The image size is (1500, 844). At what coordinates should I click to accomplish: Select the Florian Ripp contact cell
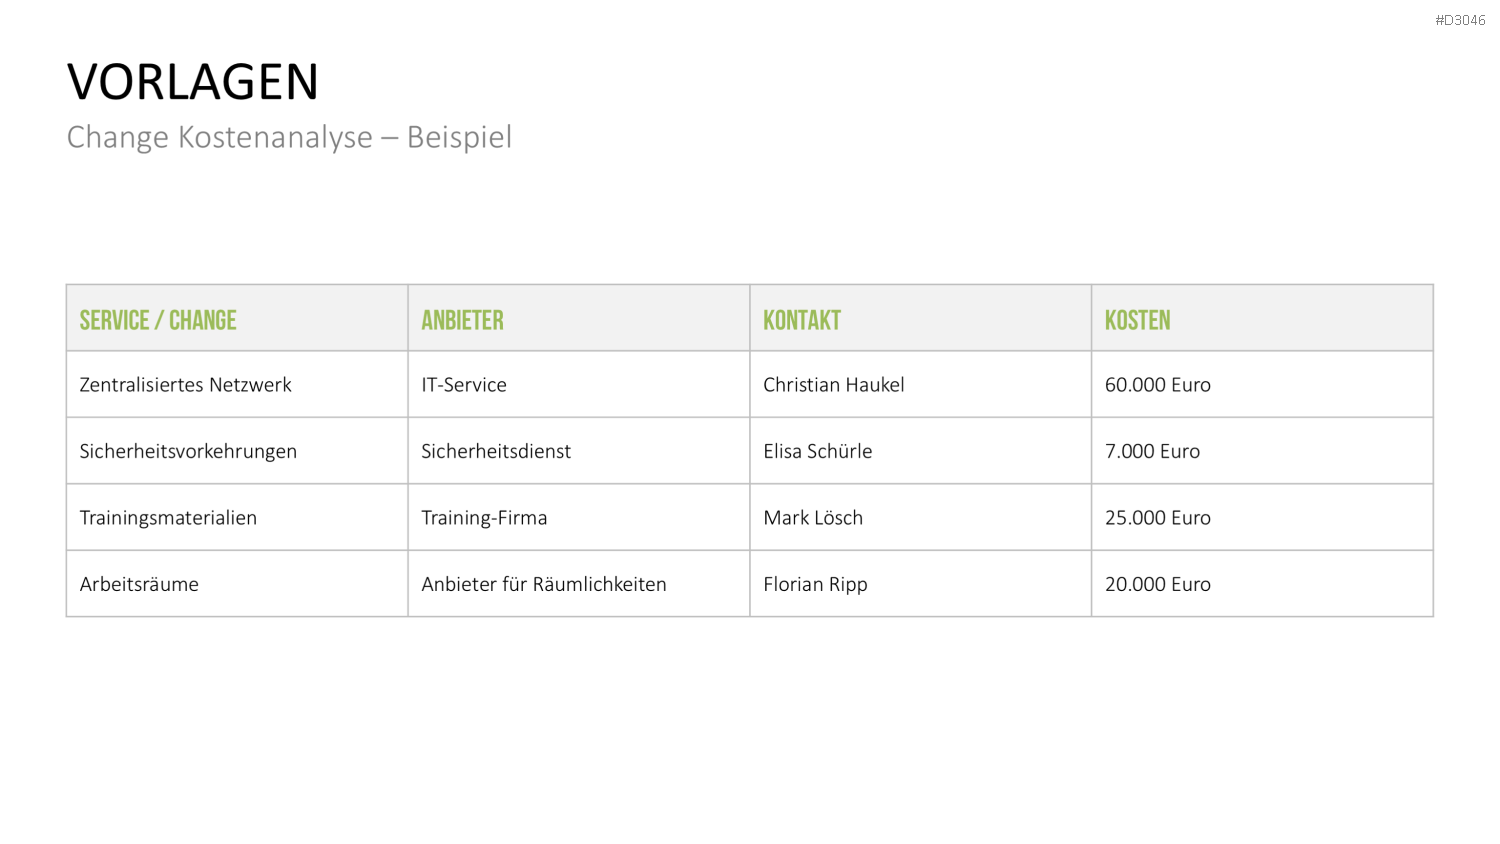921,584
